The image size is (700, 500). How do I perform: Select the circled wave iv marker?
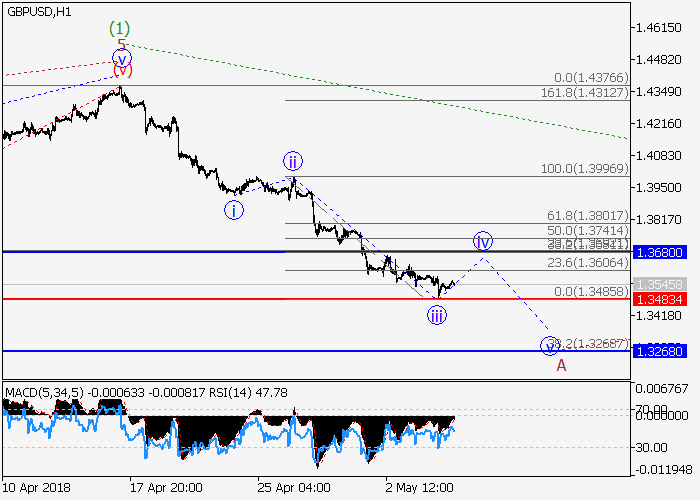point(483,241)
